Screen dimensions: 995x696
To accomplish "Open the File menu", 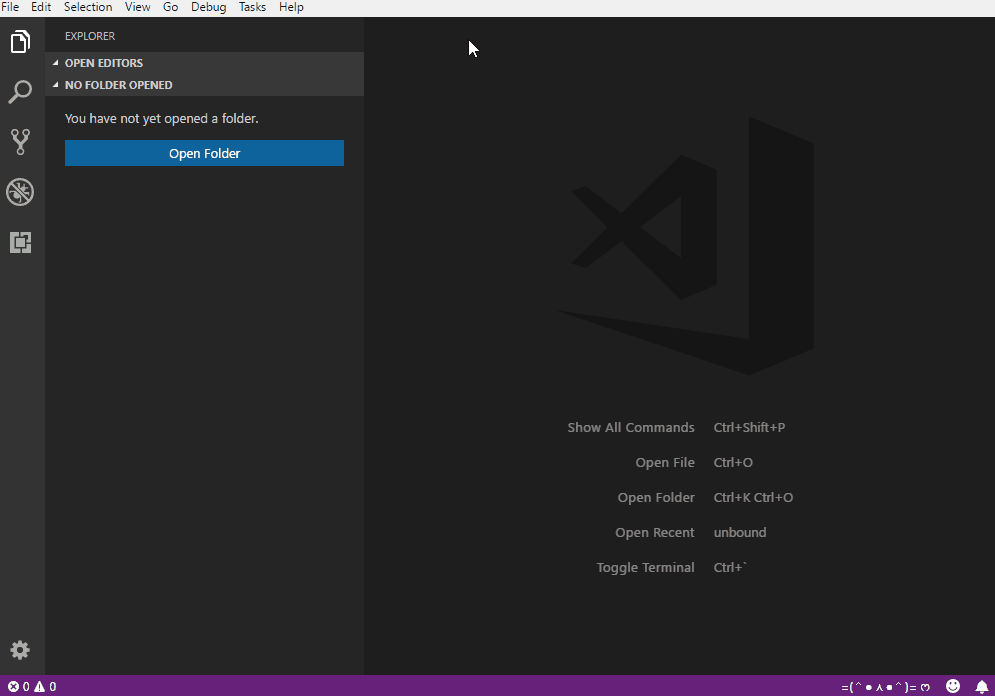I will [x=10, y=7].
